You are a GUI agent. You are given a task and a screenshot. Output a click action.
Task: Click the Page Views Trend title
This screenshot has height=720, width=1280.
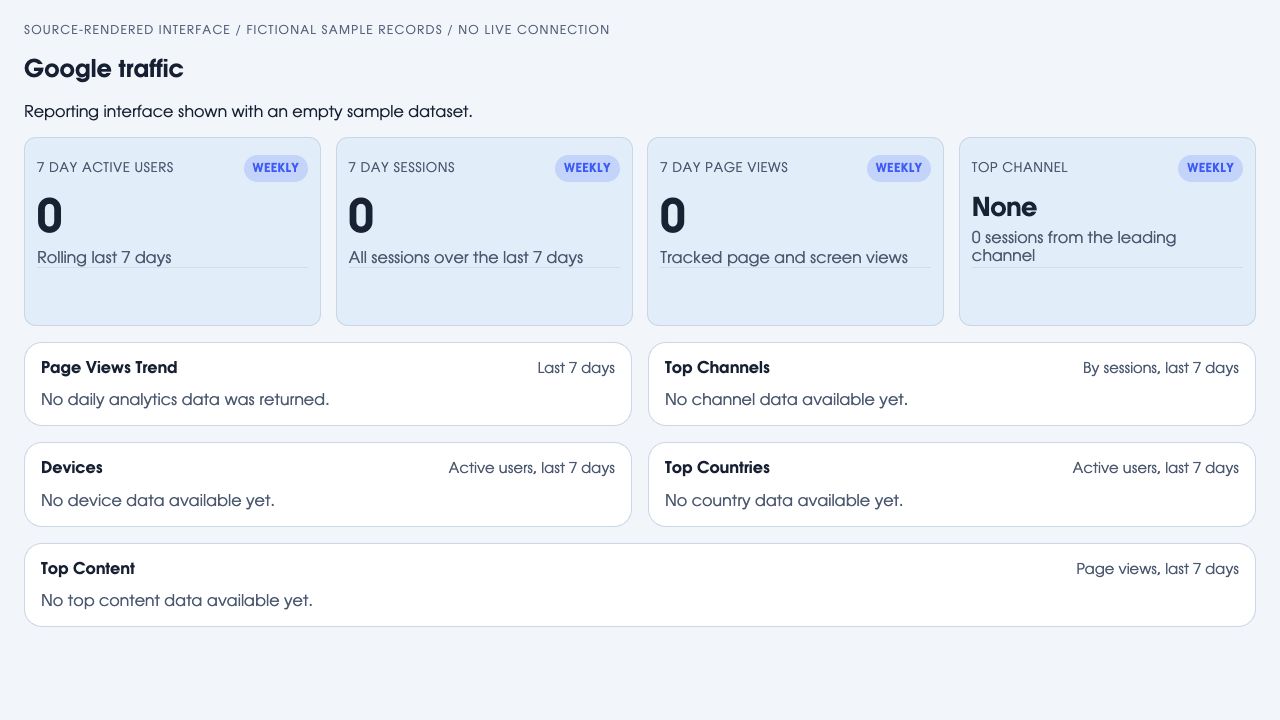tap(109, 368)
